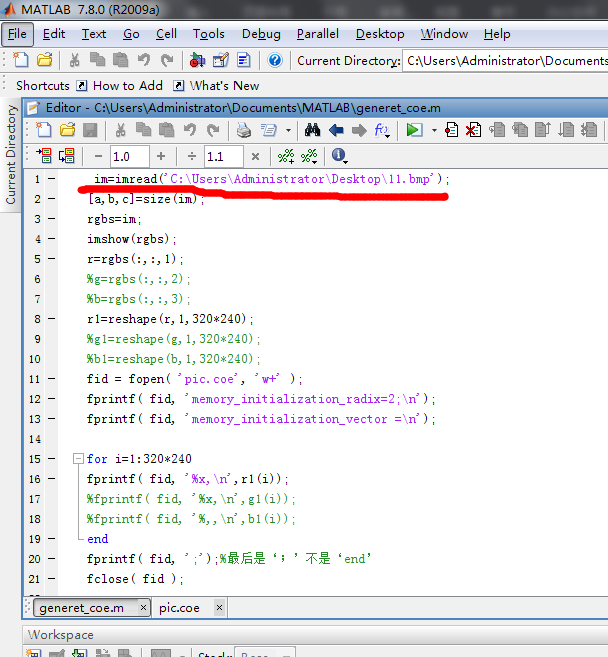The image size is (608, 657).
Task: Close the pic.coe tab
Action: click(x=219, y=607)
